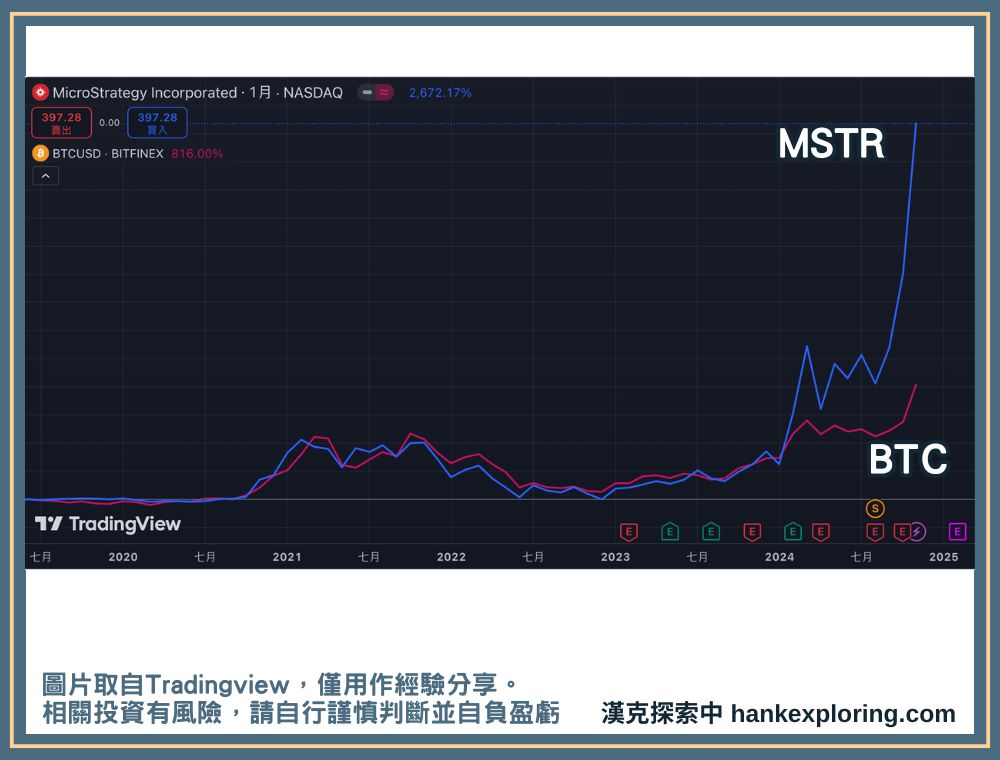Click the 2020 label on time axis

tap(123, 557)
